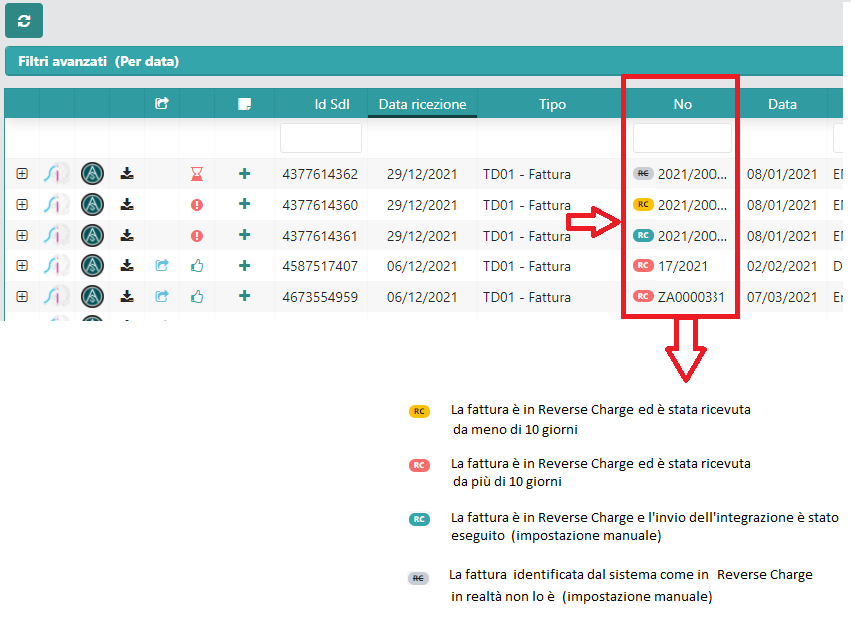Click the signature icon on row 4377614361
Viewport: 851px width, 625px height.
[x=57, y=235]
